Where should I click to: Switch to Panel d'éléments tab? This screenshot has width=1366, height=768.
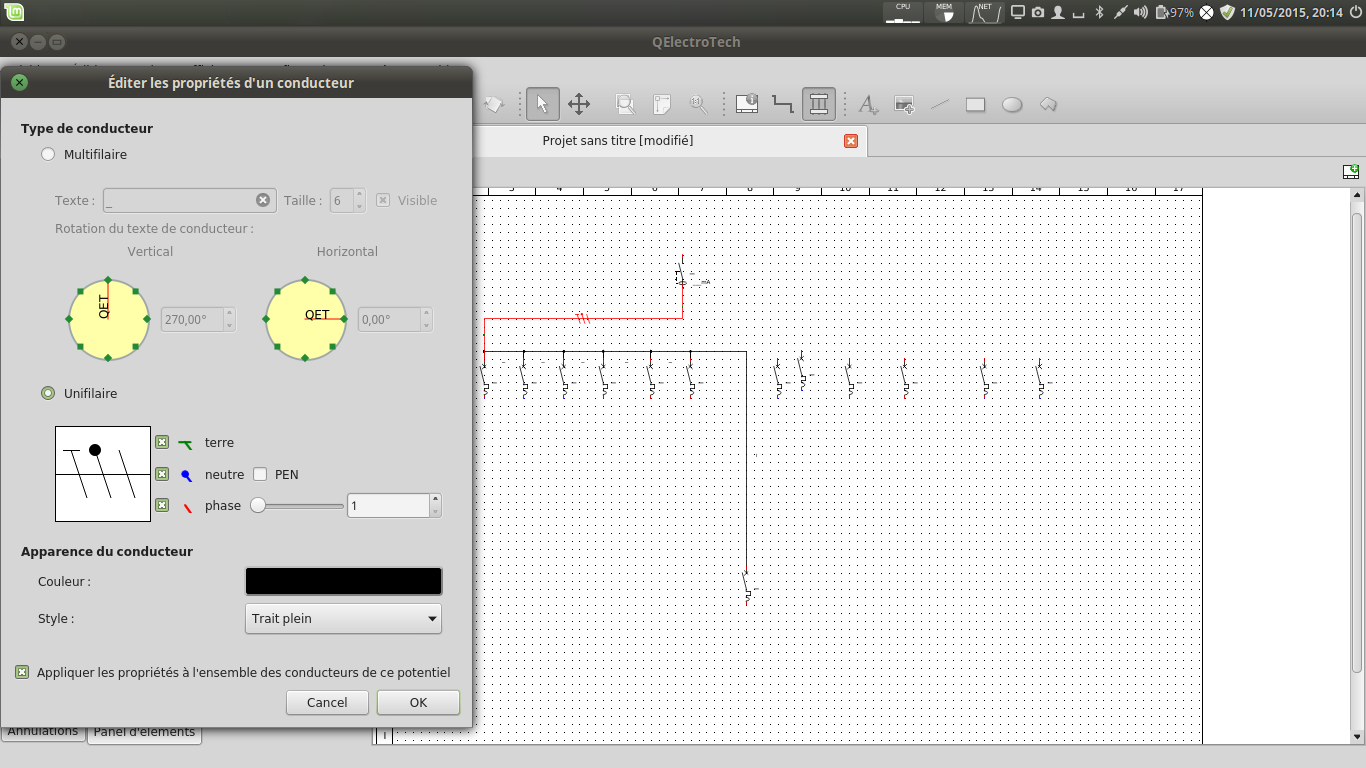point(145,732)
